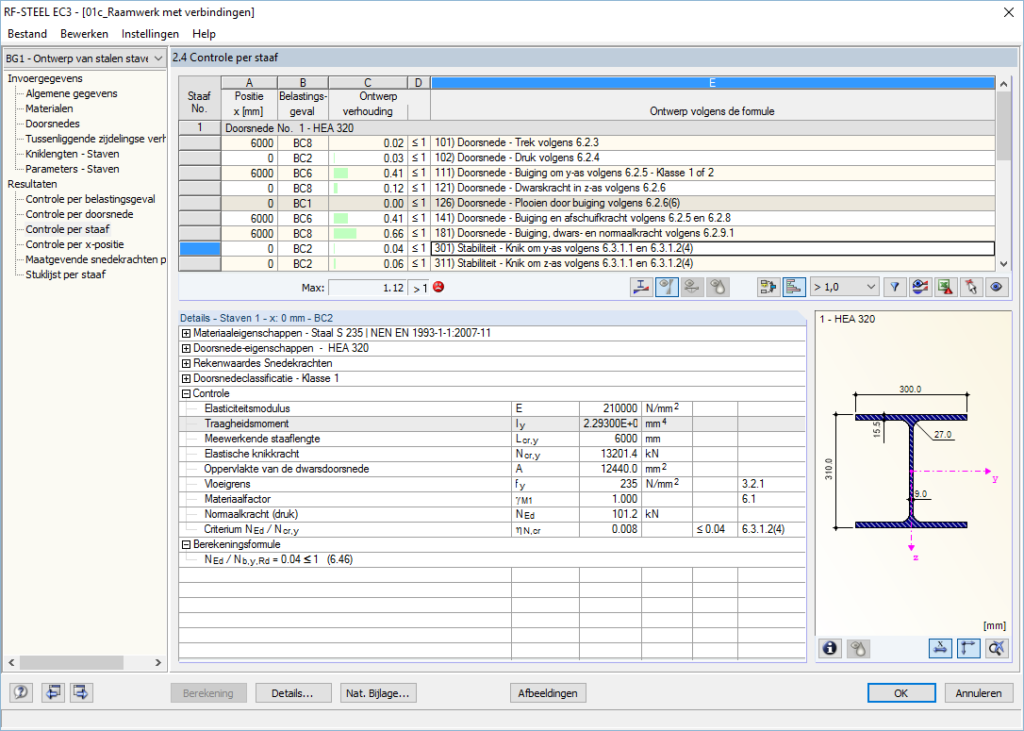Open the > 1,0 ratio filter combo box

click(x=844, y=288)
